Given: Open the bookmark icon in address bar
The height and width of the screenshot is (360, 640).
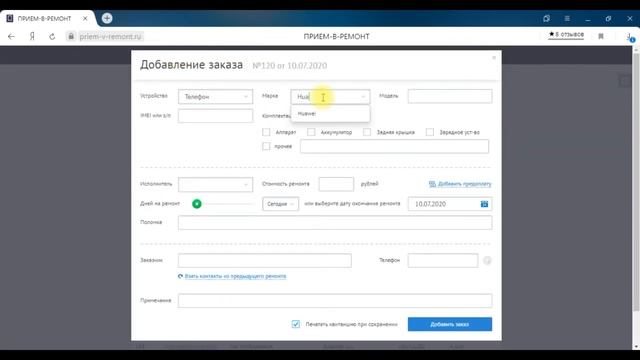Looking at the screenshot, I should [x=601, y=36].
